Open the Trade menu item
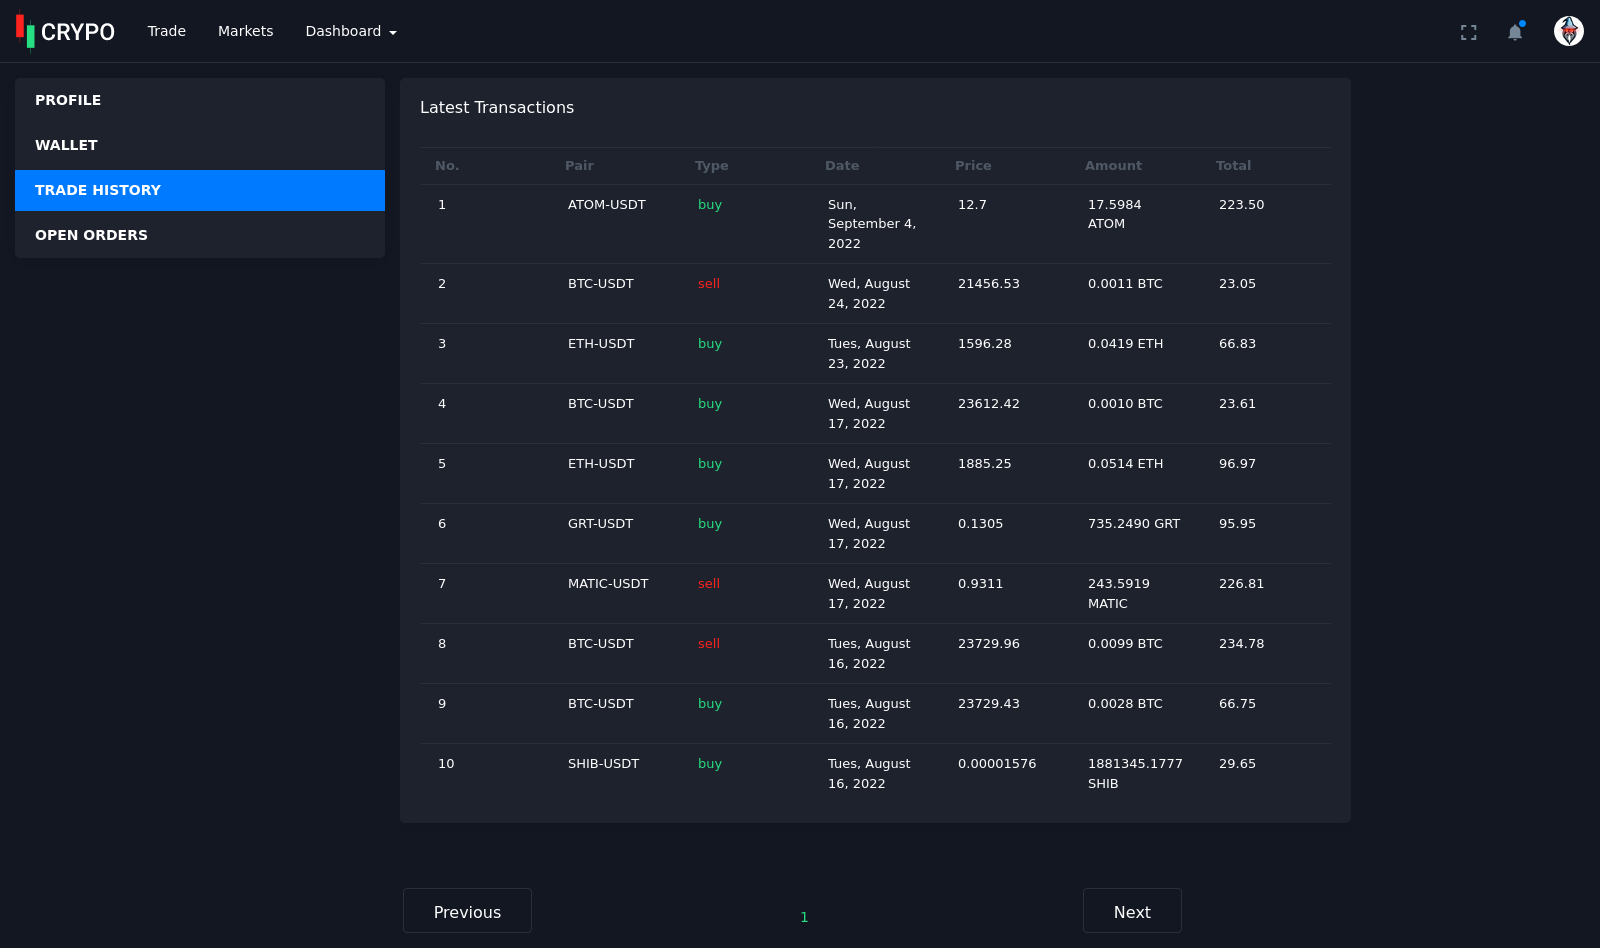Viewport: 1600px width, 948px height. coord(166,31)
